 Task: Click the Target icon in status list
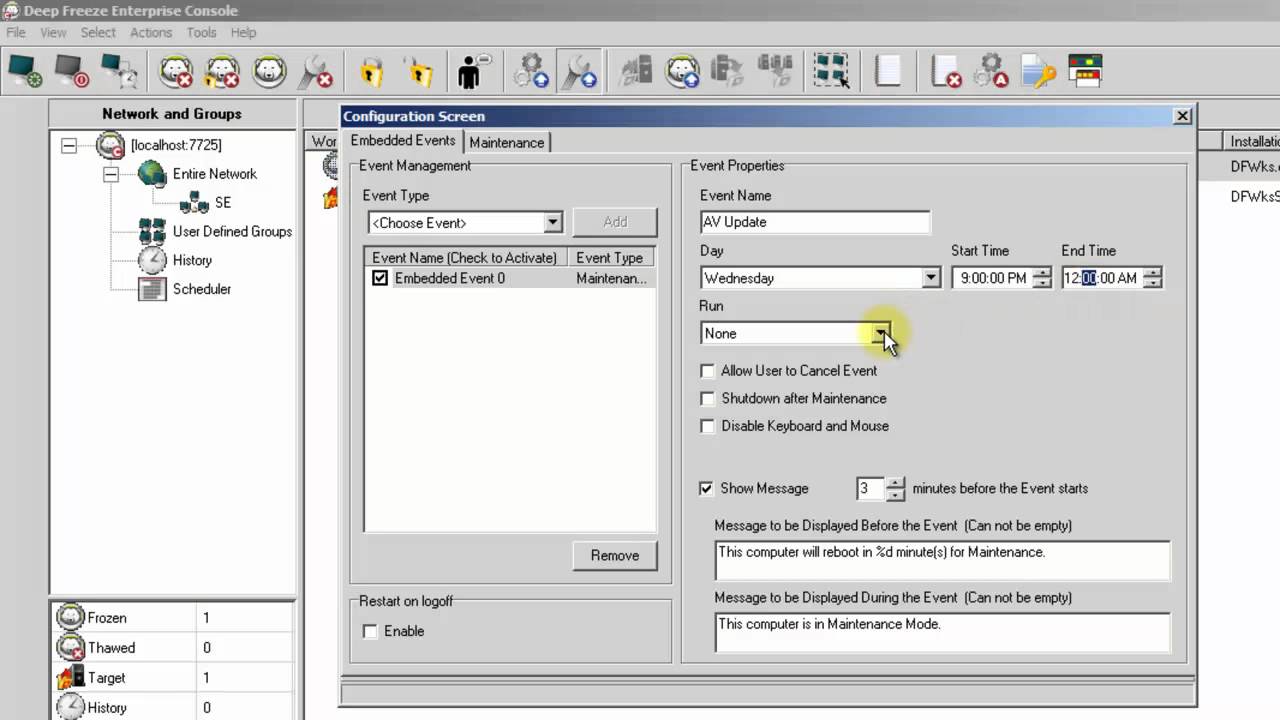pyautogui.click(x=70, y=677)
